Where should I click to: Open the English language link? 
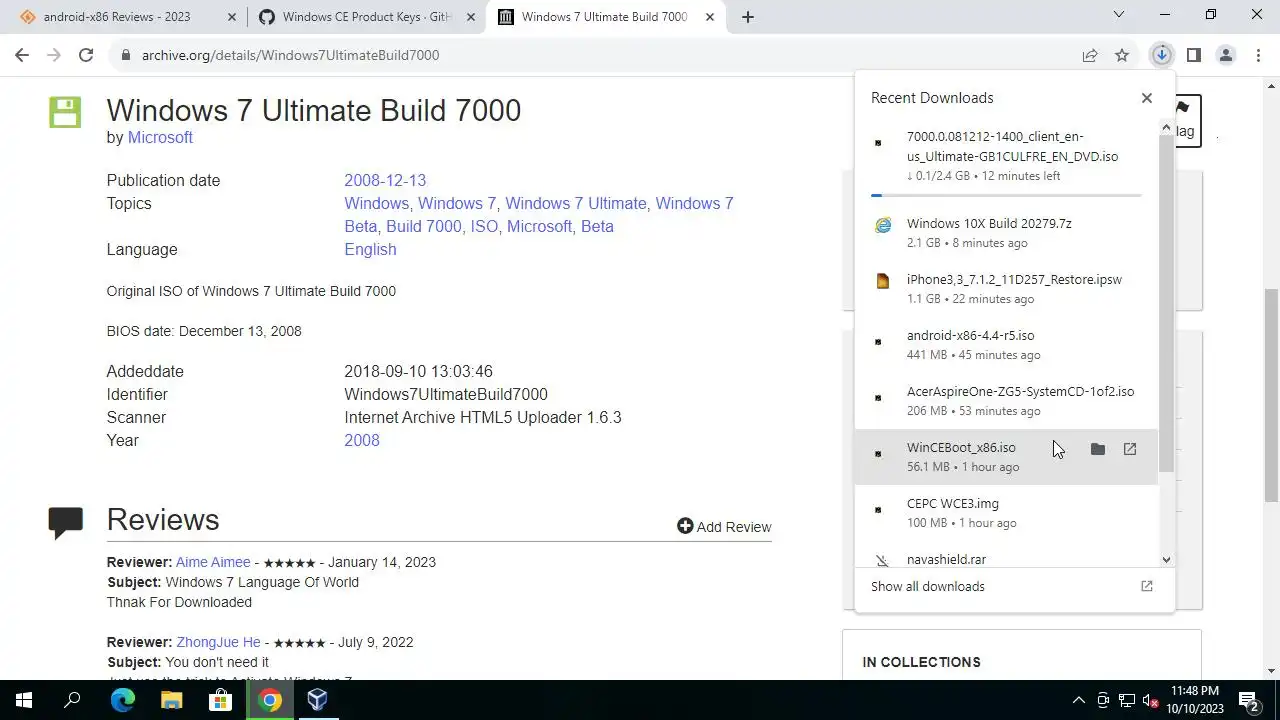point(370,249)
